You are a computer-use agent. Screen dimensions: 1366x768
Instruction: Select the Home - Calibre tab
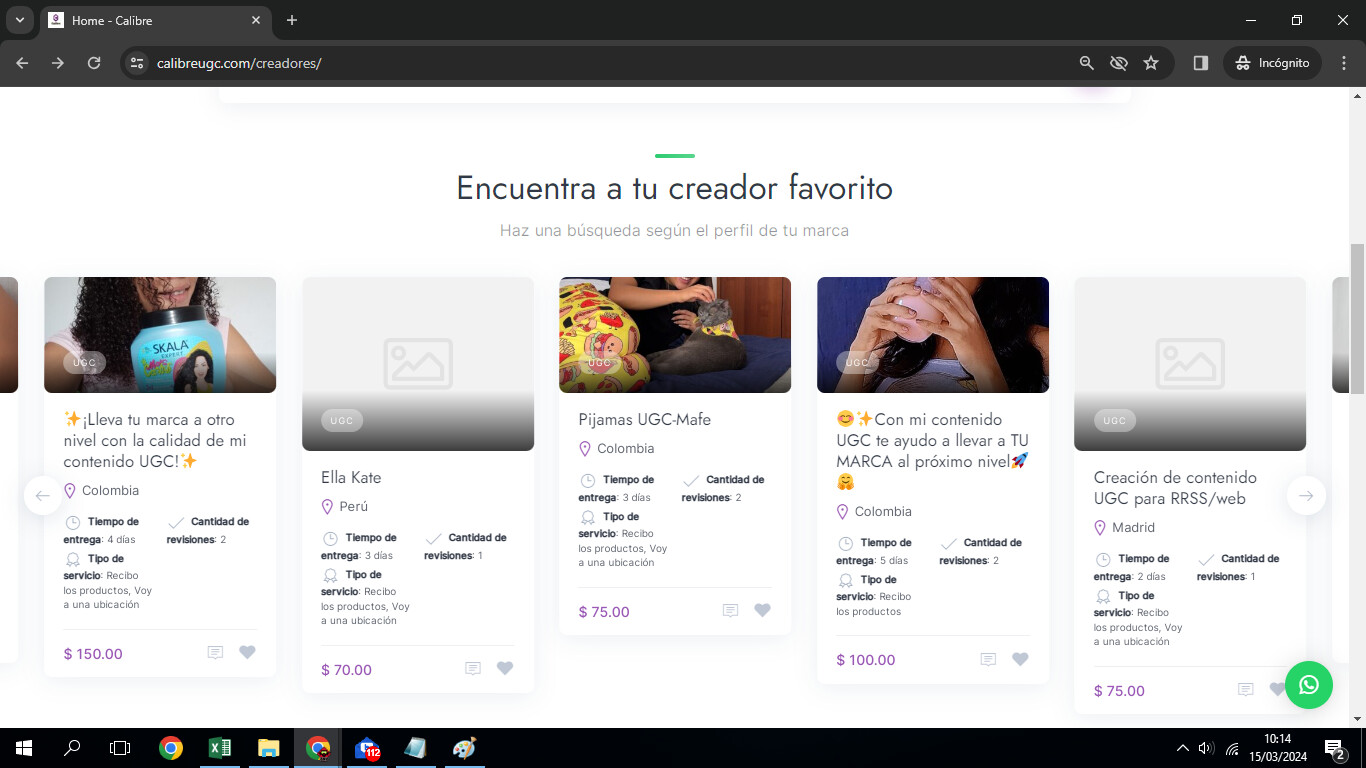[x=155, y=20]
